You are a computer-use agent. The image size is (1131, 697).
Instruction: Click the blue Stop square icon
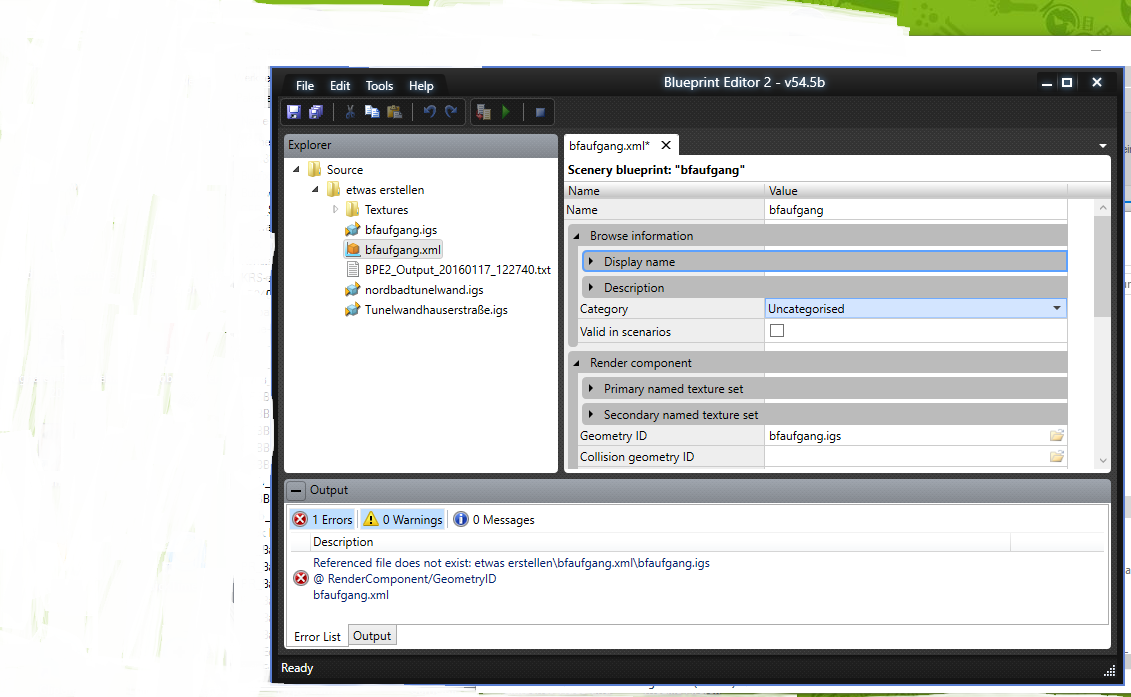(540, 112)
